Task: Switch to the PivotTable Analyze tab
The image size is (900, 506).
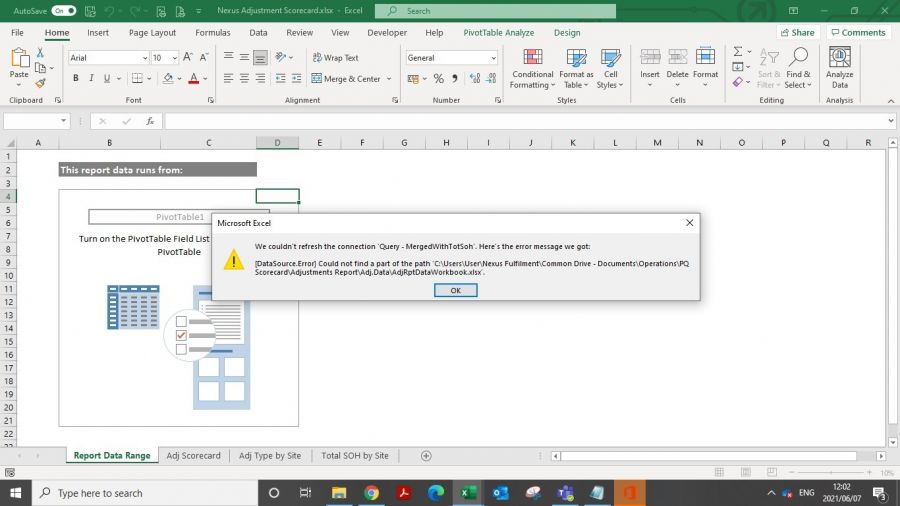Action: tap(498, 33)
